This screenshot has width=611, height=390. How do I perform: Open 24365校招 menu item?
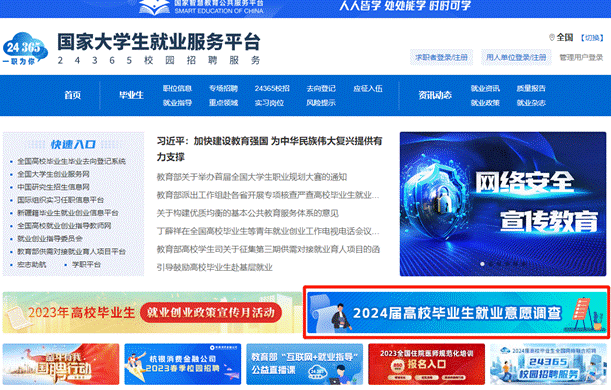click(272, 88)
